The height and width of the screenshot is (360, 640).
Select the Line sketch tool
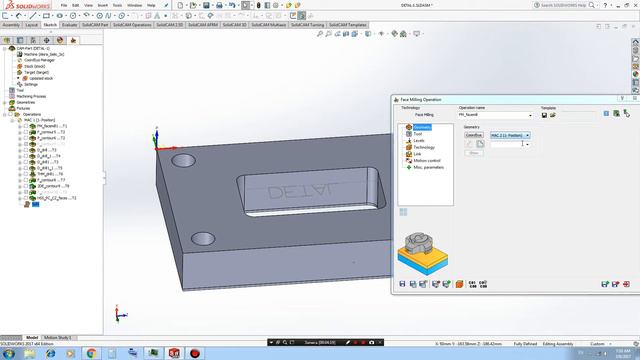tap(33, 16)
